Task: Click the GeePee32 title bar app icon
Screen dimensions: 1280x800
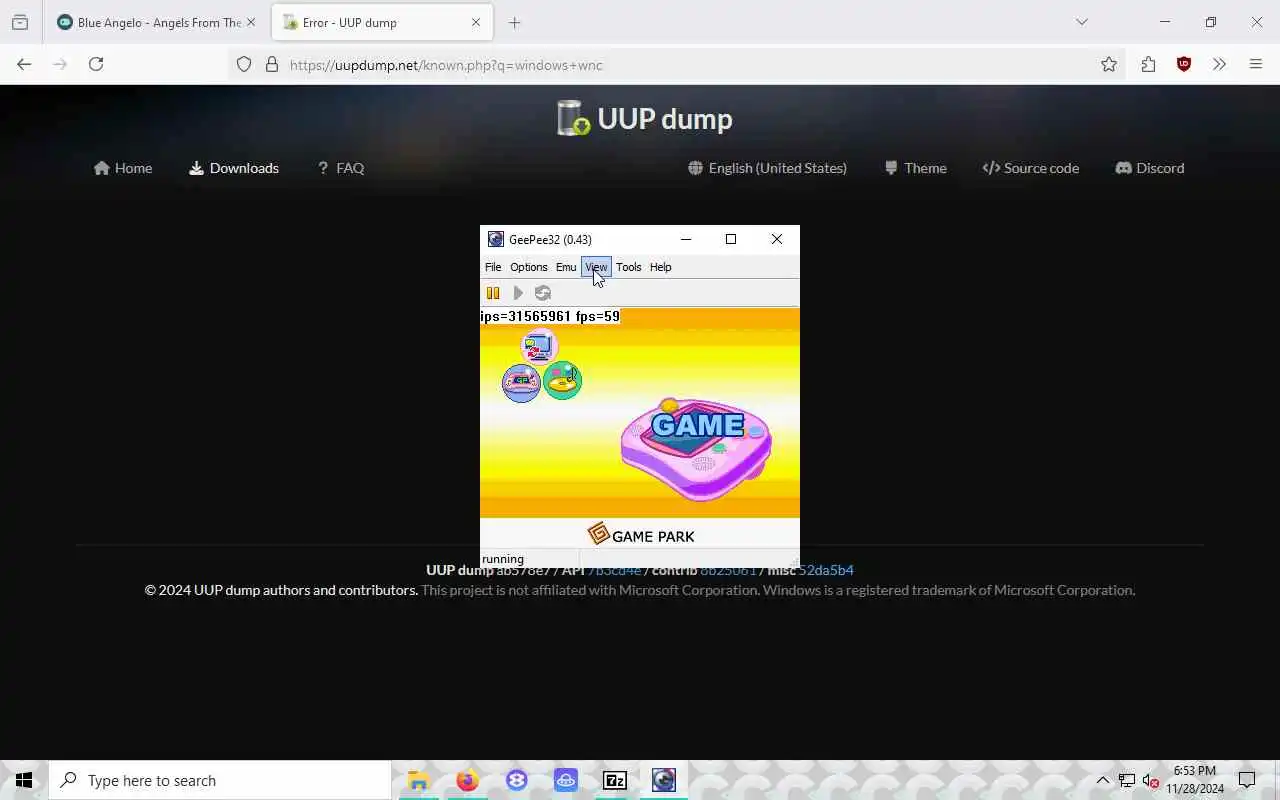Action: pos(495,239)
